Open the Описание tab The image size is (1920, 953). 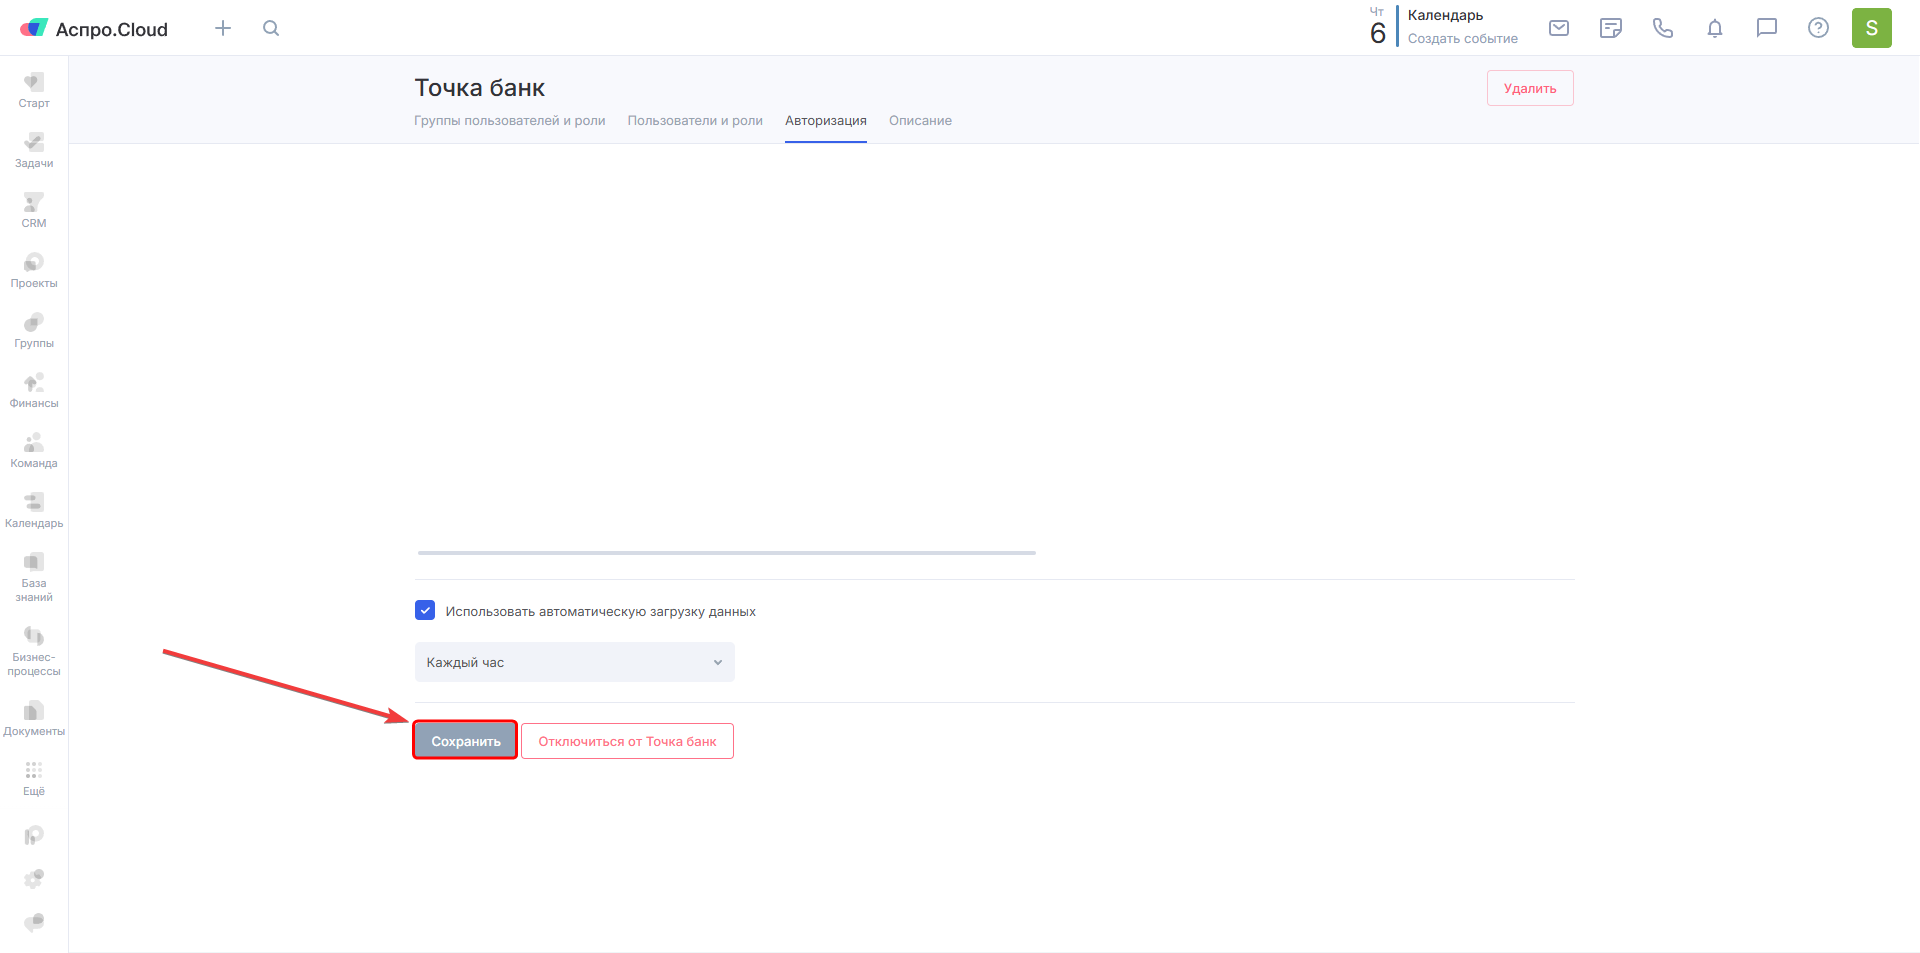point(920,121)
